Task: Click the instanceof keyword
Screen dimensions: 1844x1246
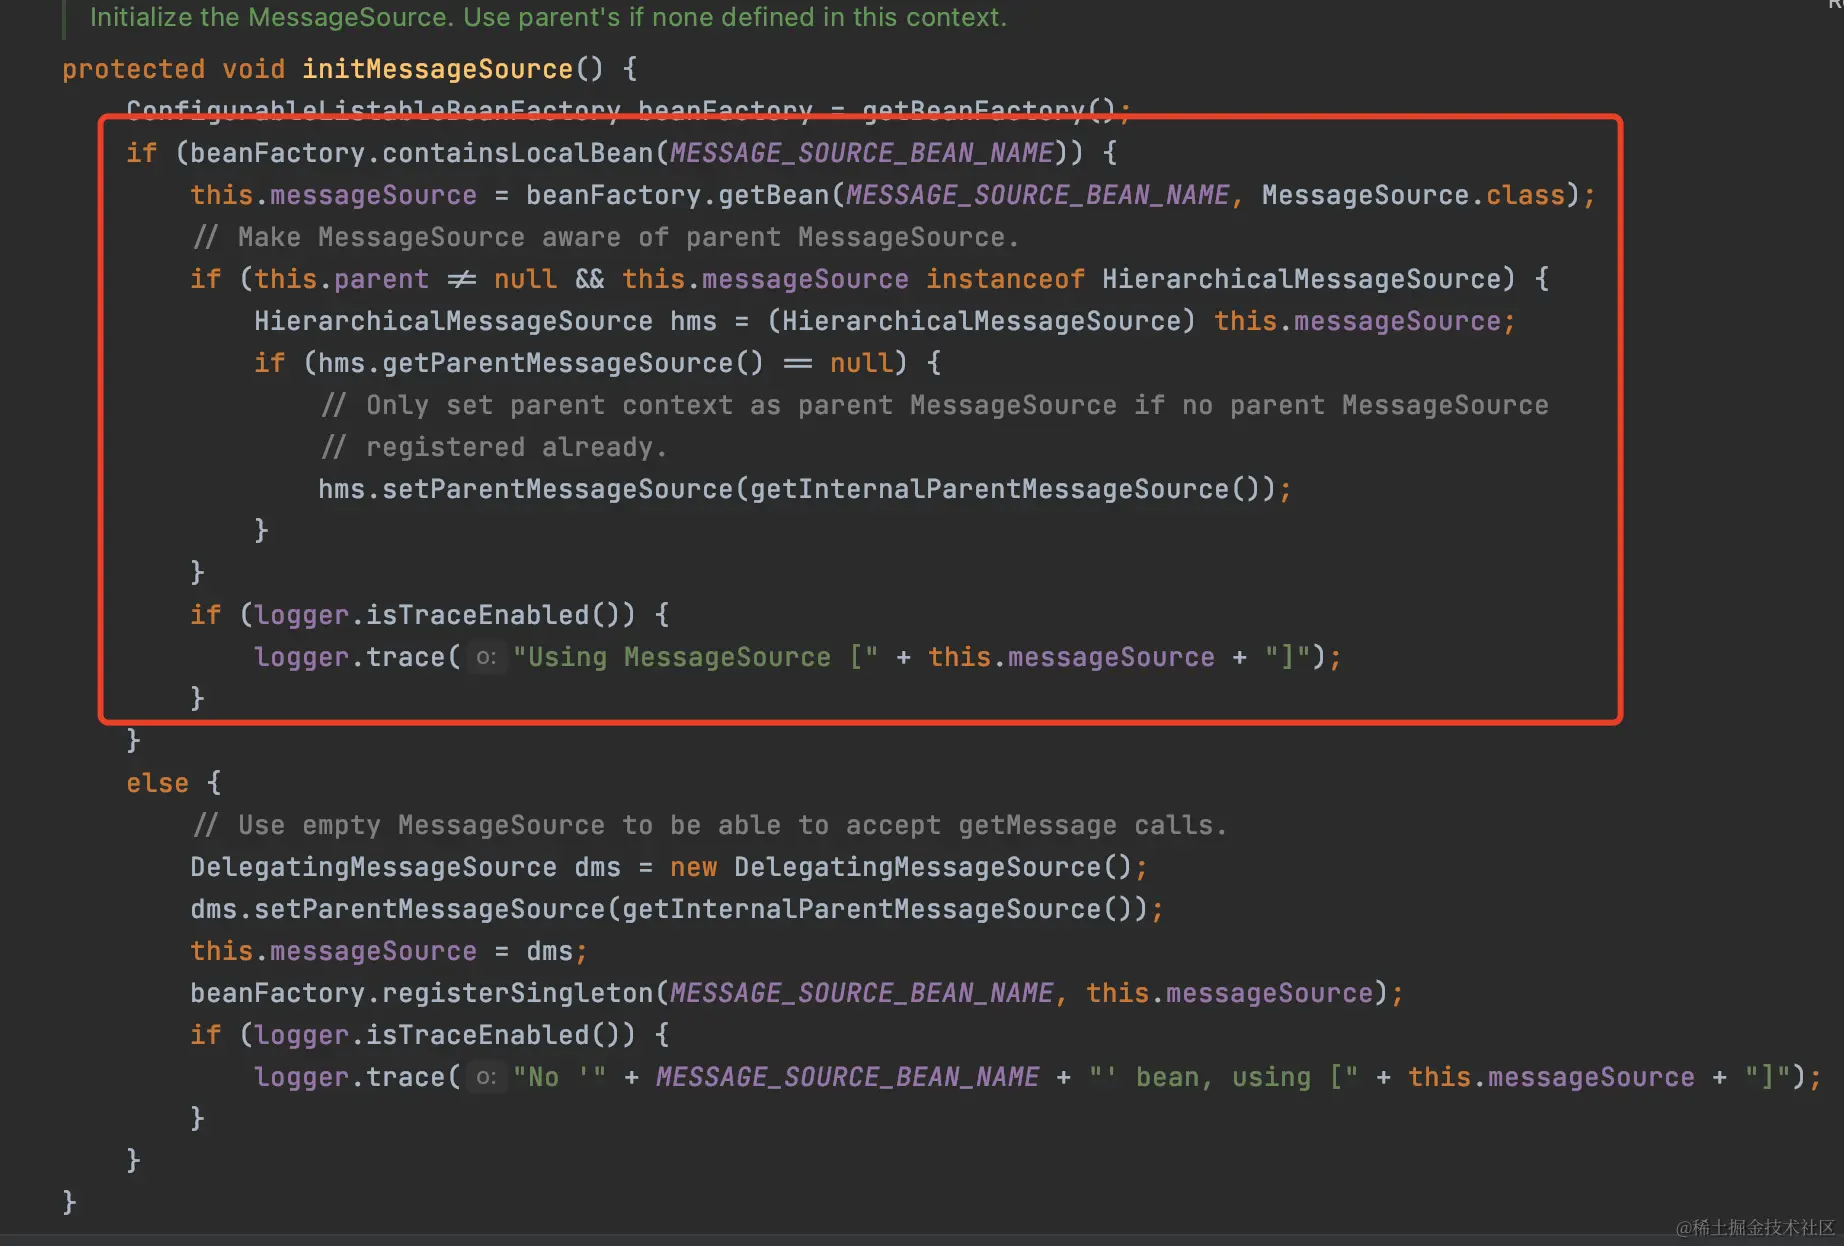Action: [1005, 279]
